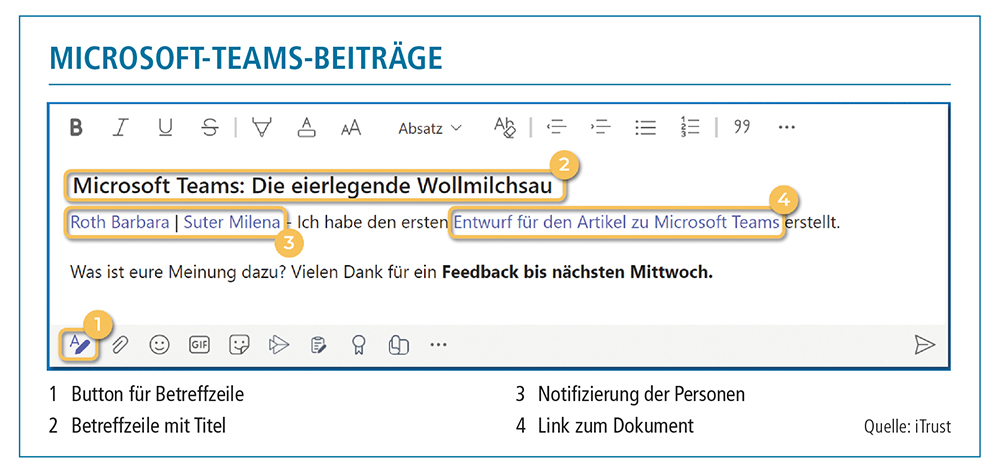1000x468 pixels.
Task: Toggle underline formatting
Action: tap(165, 128)
